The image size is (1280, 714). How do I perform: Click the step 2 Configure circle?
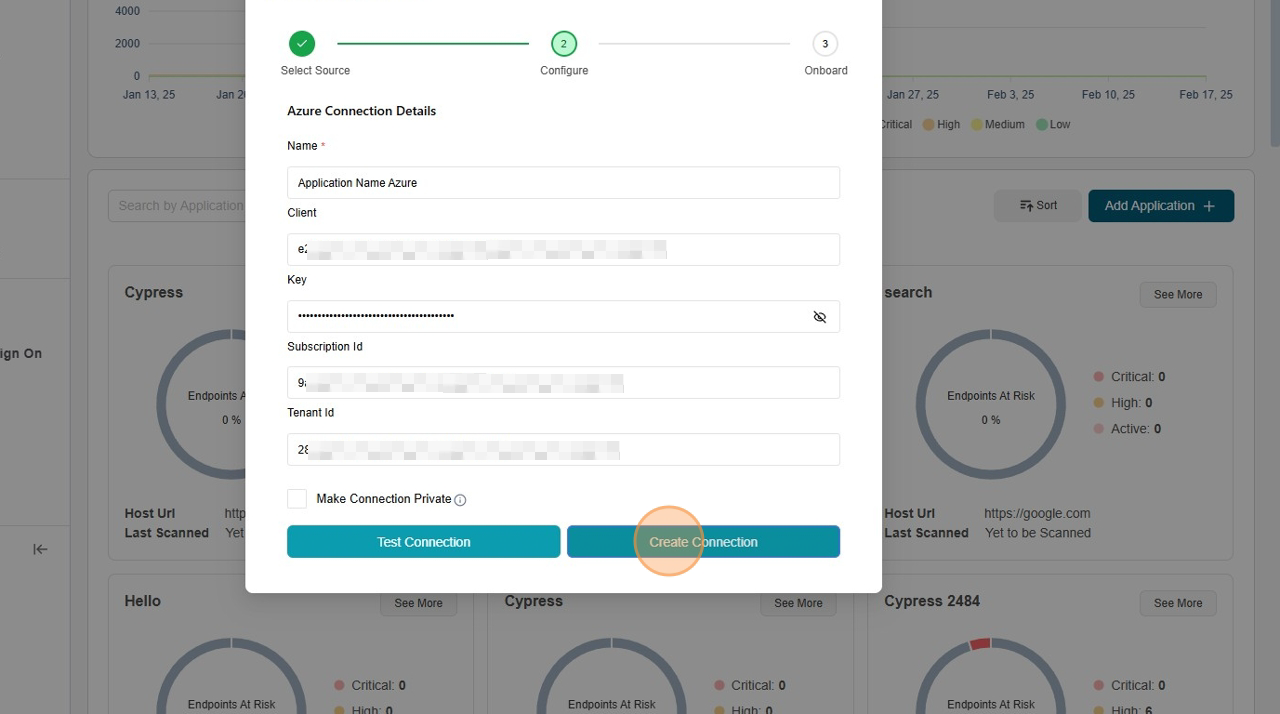click(564, 44)
